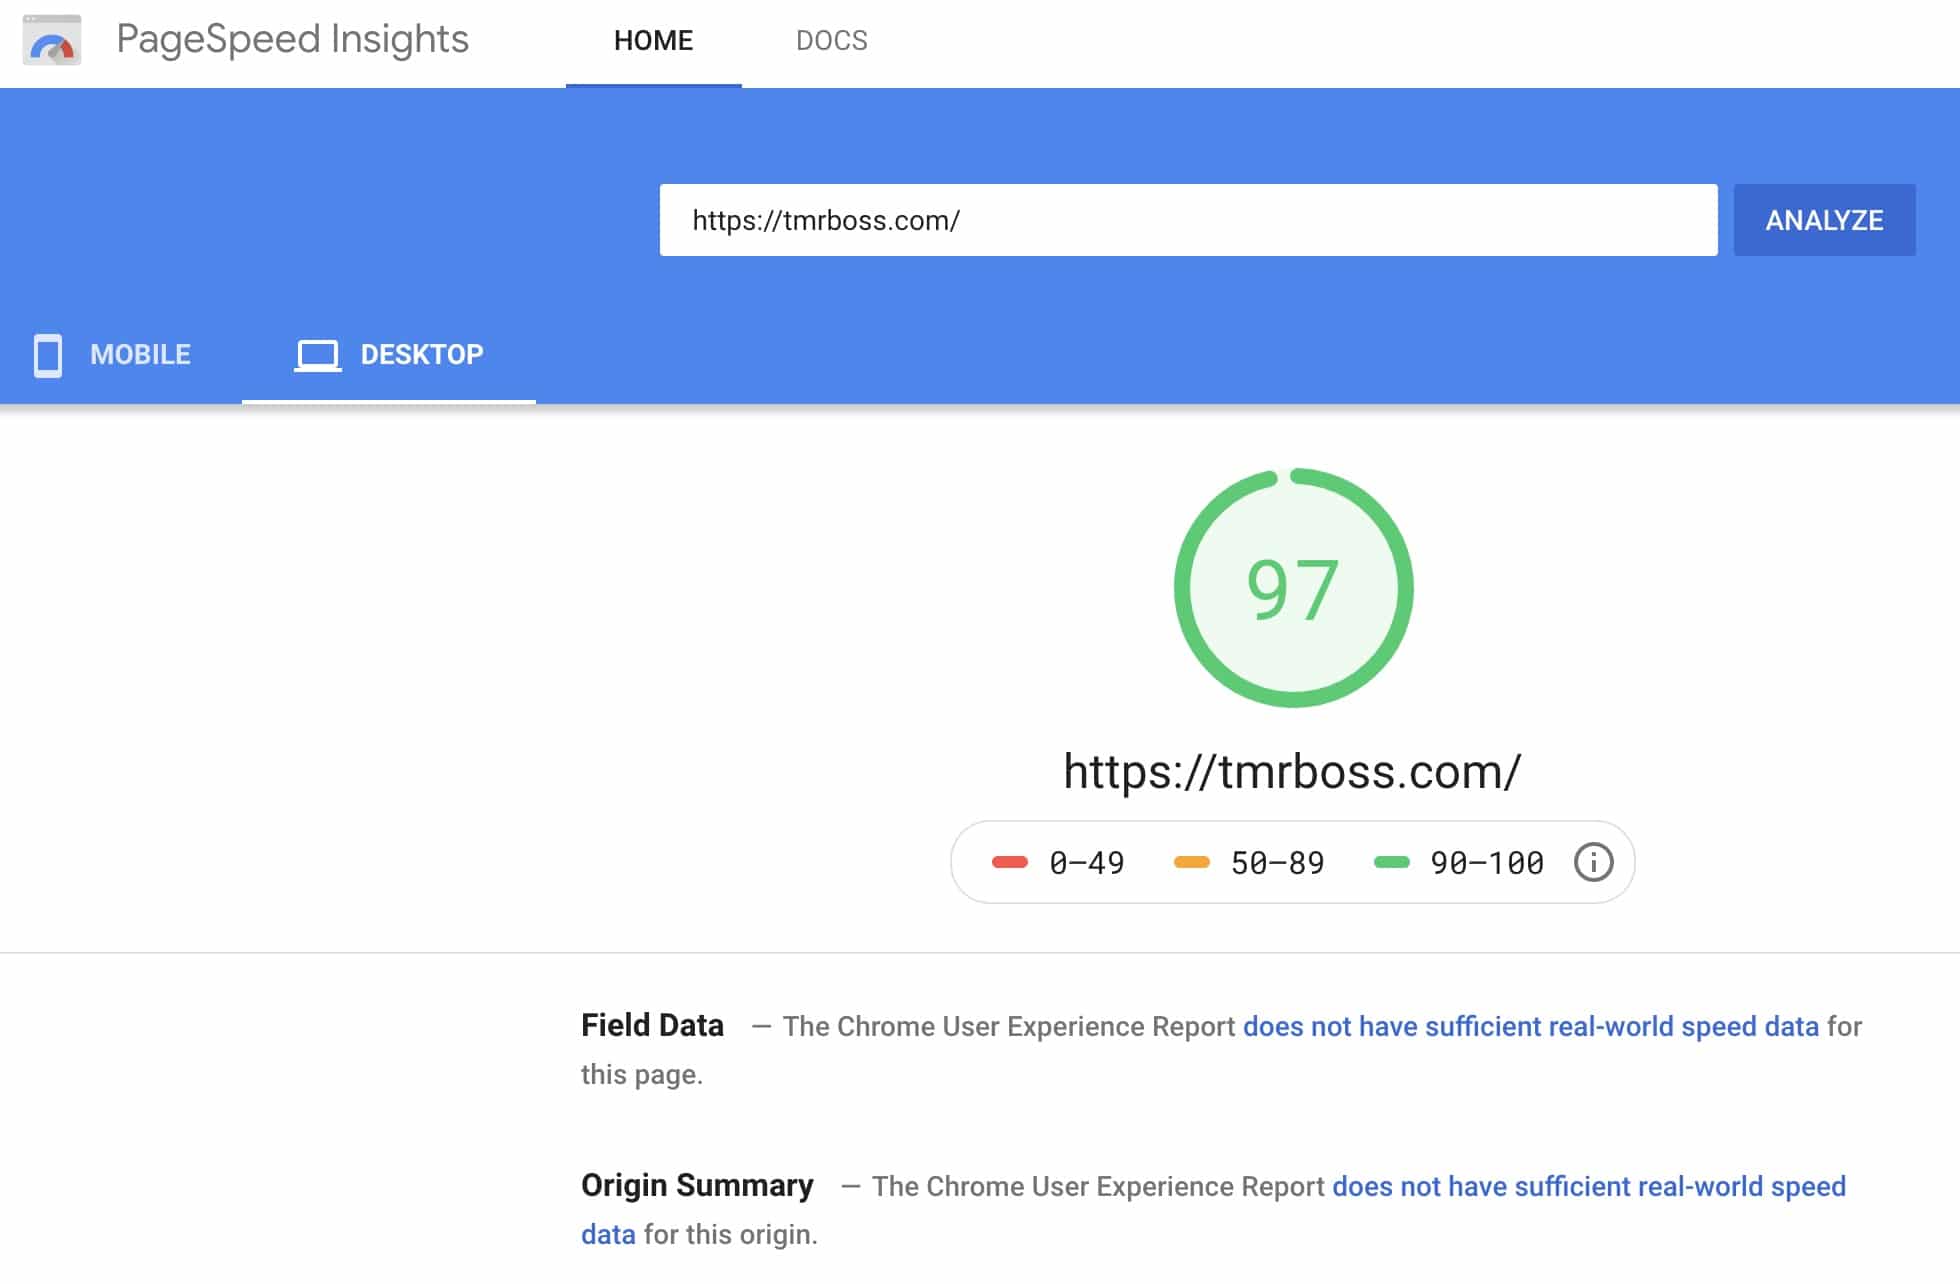Open Field Data insufficient speed data link

1530,1027
